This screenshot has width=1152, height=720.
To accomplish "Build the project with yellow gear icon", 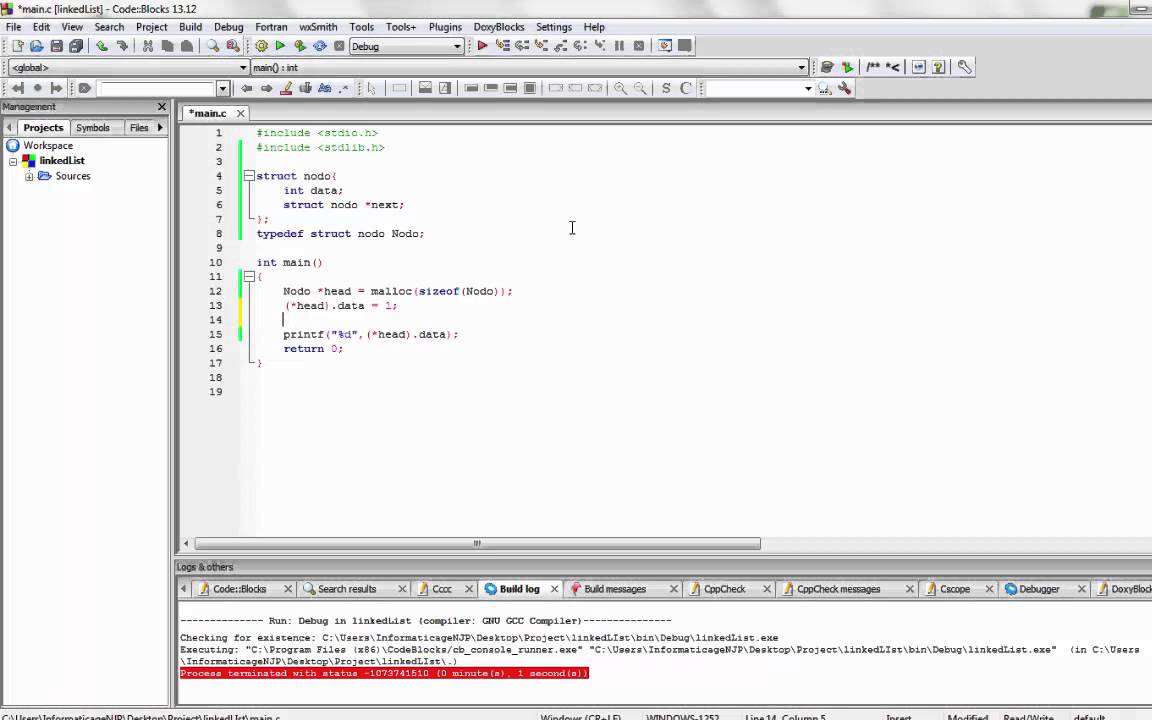I will [262, 46].
